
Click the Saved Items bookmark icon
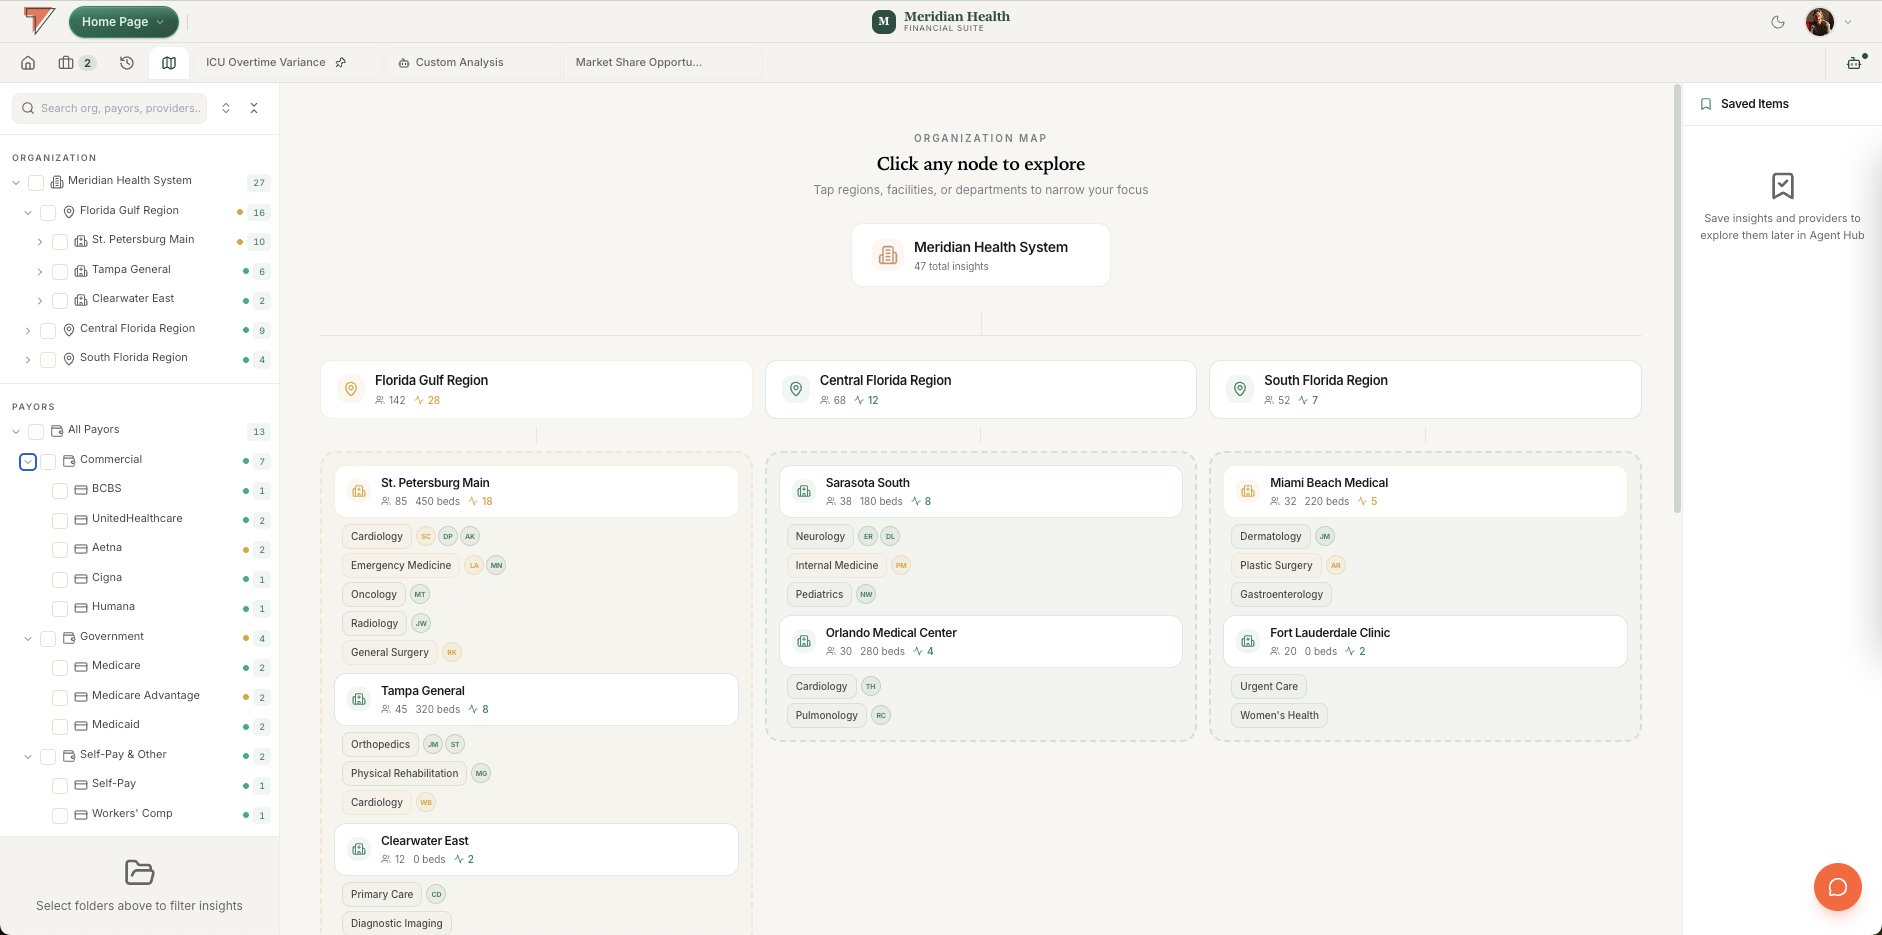coord(1706,104)
